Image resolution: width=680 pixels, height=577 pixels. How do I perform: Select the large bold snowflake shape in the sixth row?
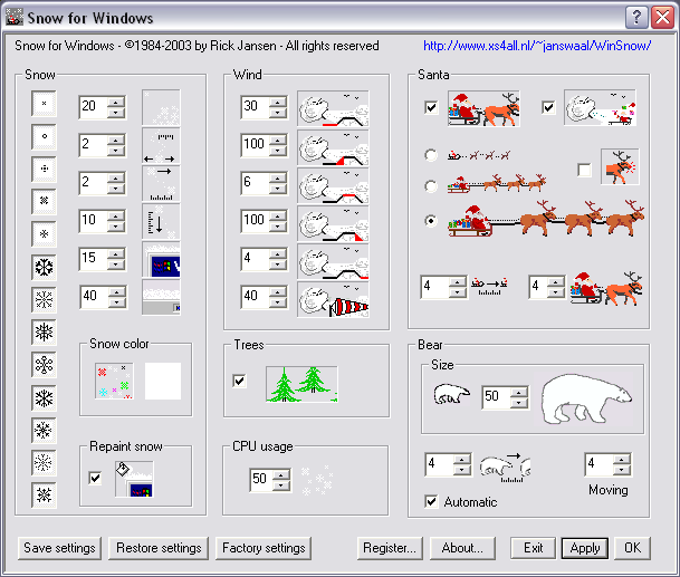pos(44,267)
